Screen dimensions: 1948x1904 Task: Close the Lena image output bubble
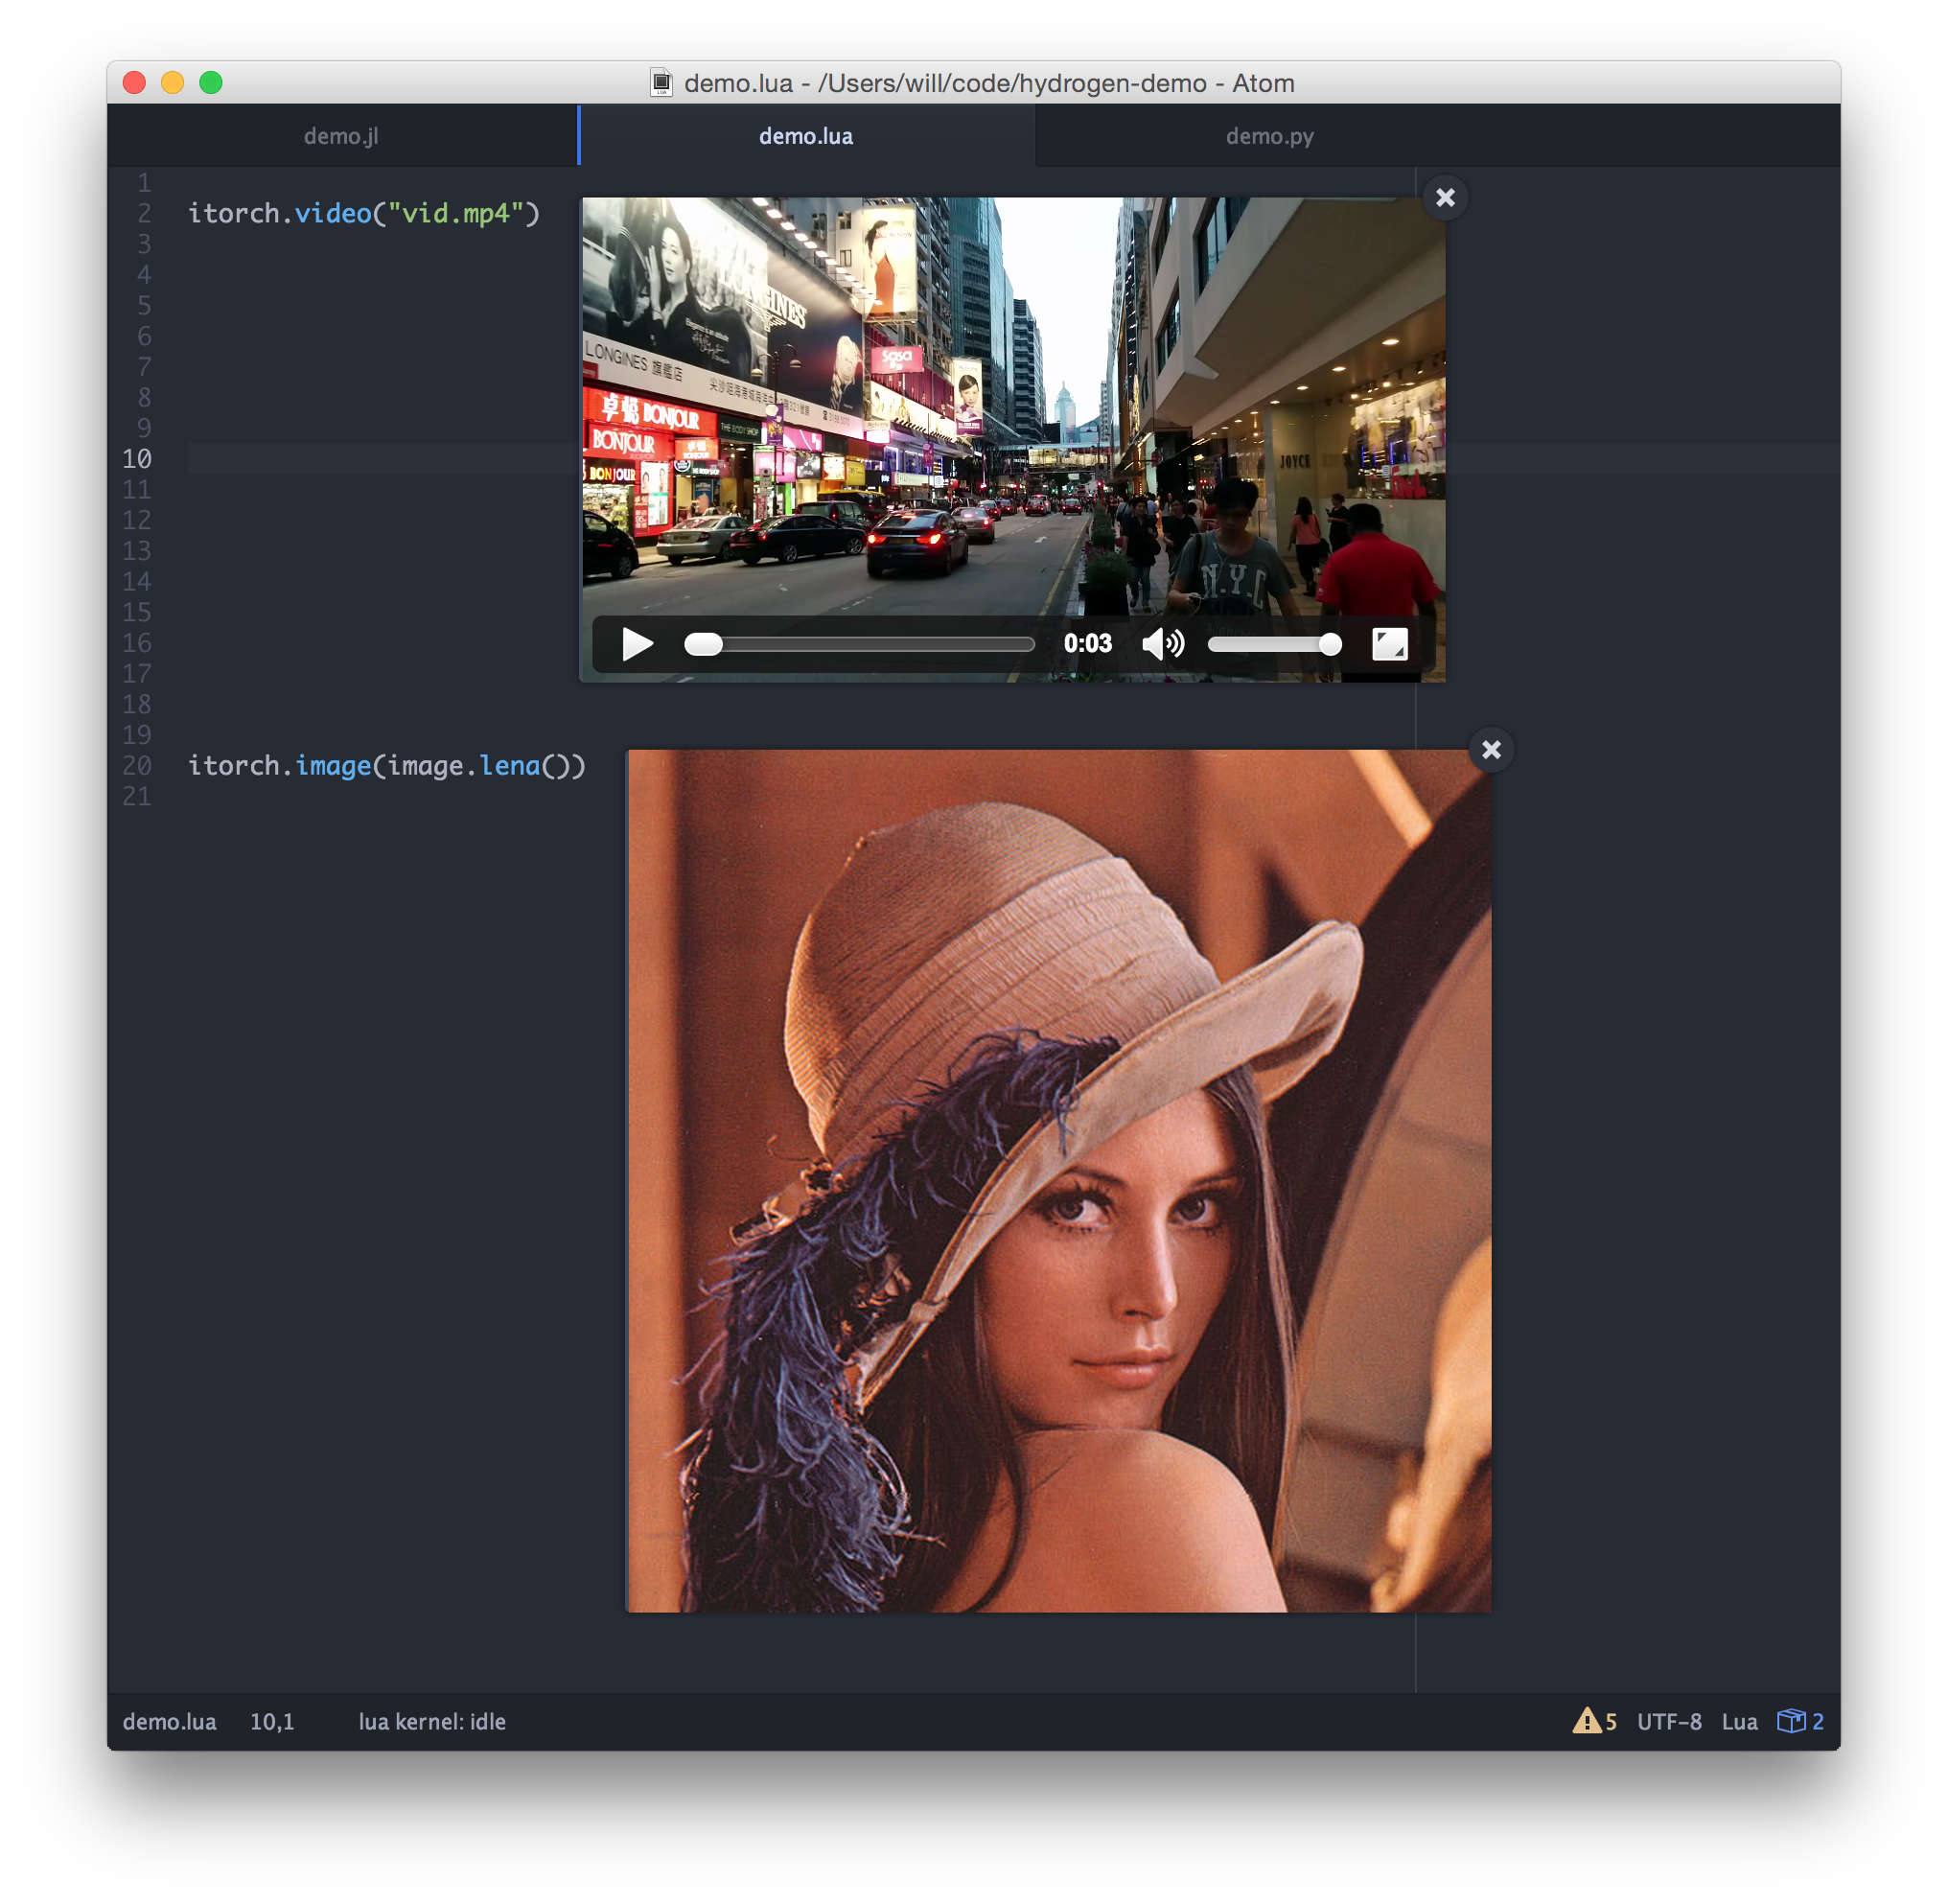pos(1491,750)
